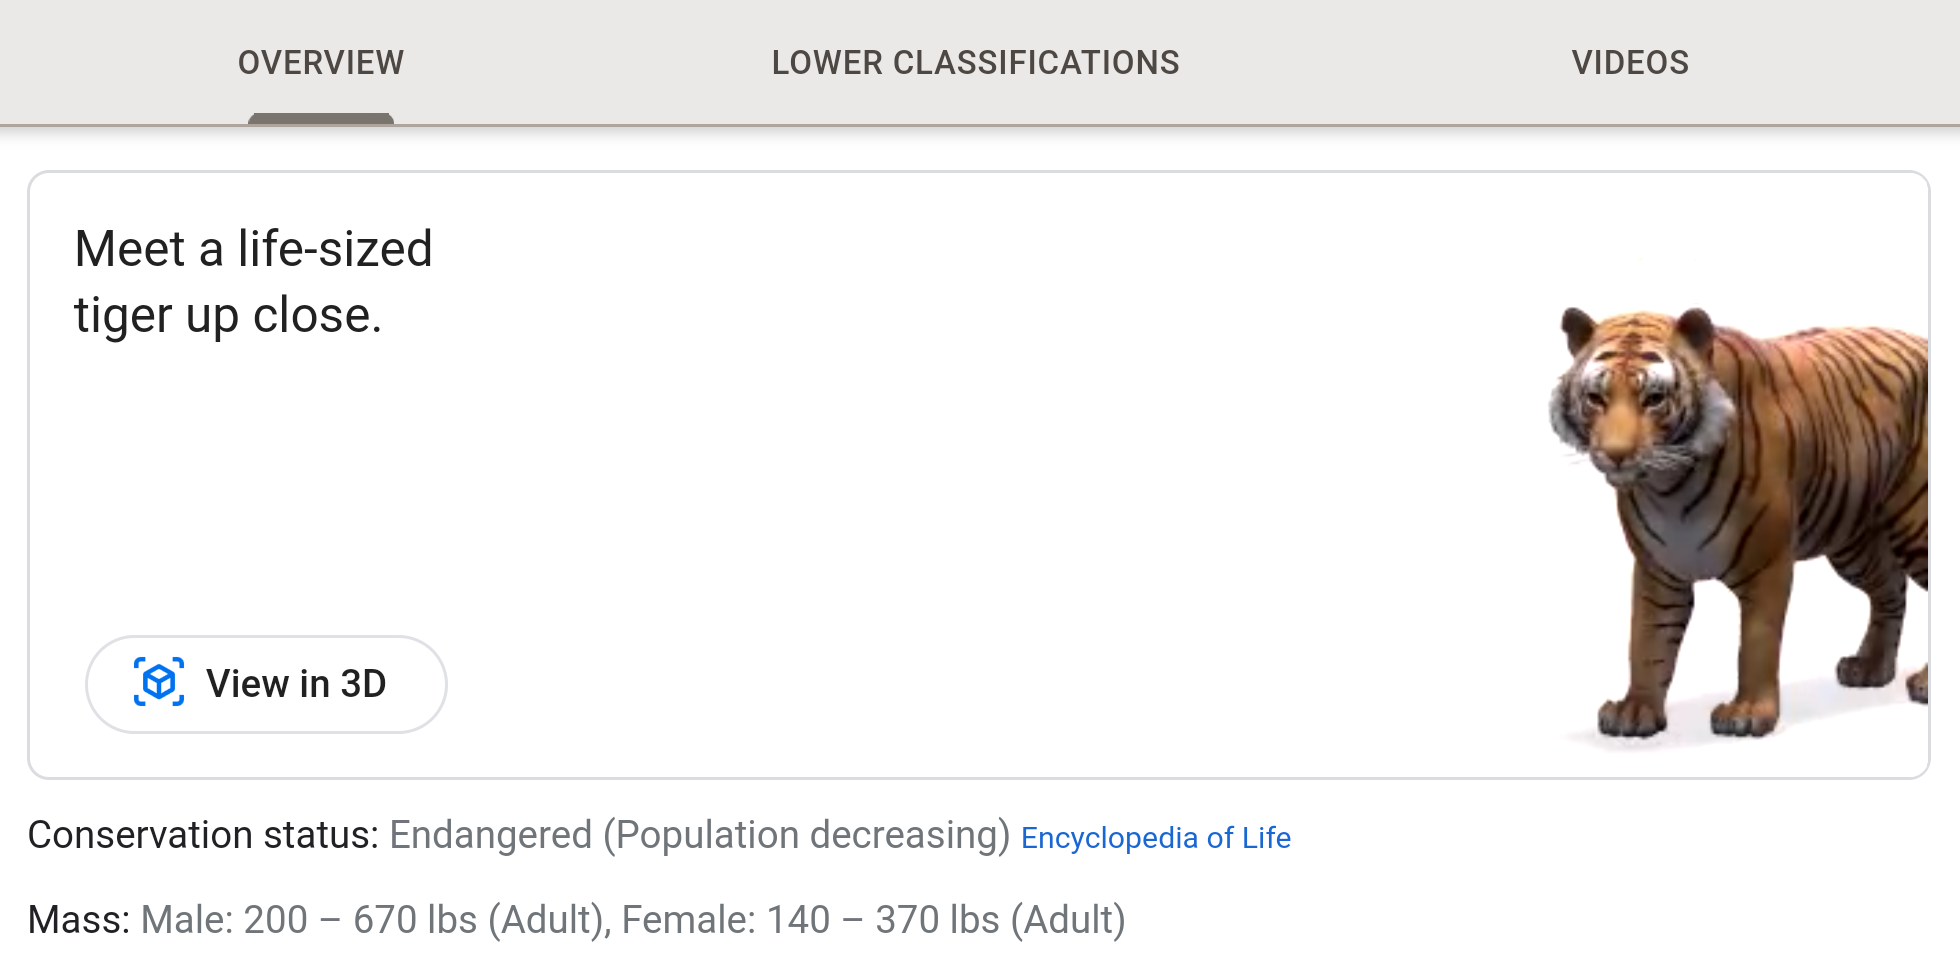Click the tiger's right ear
1960x980 pixels.
[1578, 327]
